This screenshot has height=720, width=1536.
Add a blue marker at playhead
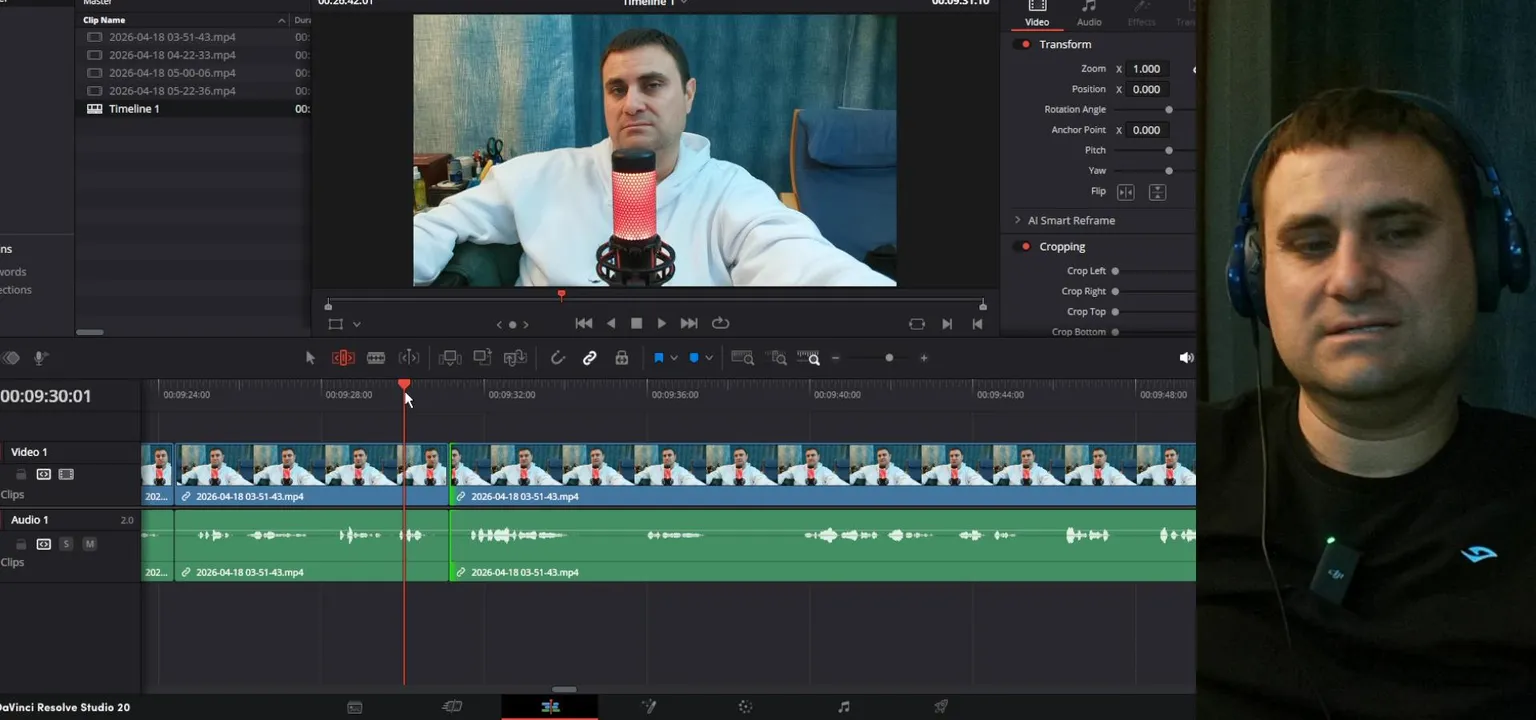pyautogui.click(x=694, y=358)
